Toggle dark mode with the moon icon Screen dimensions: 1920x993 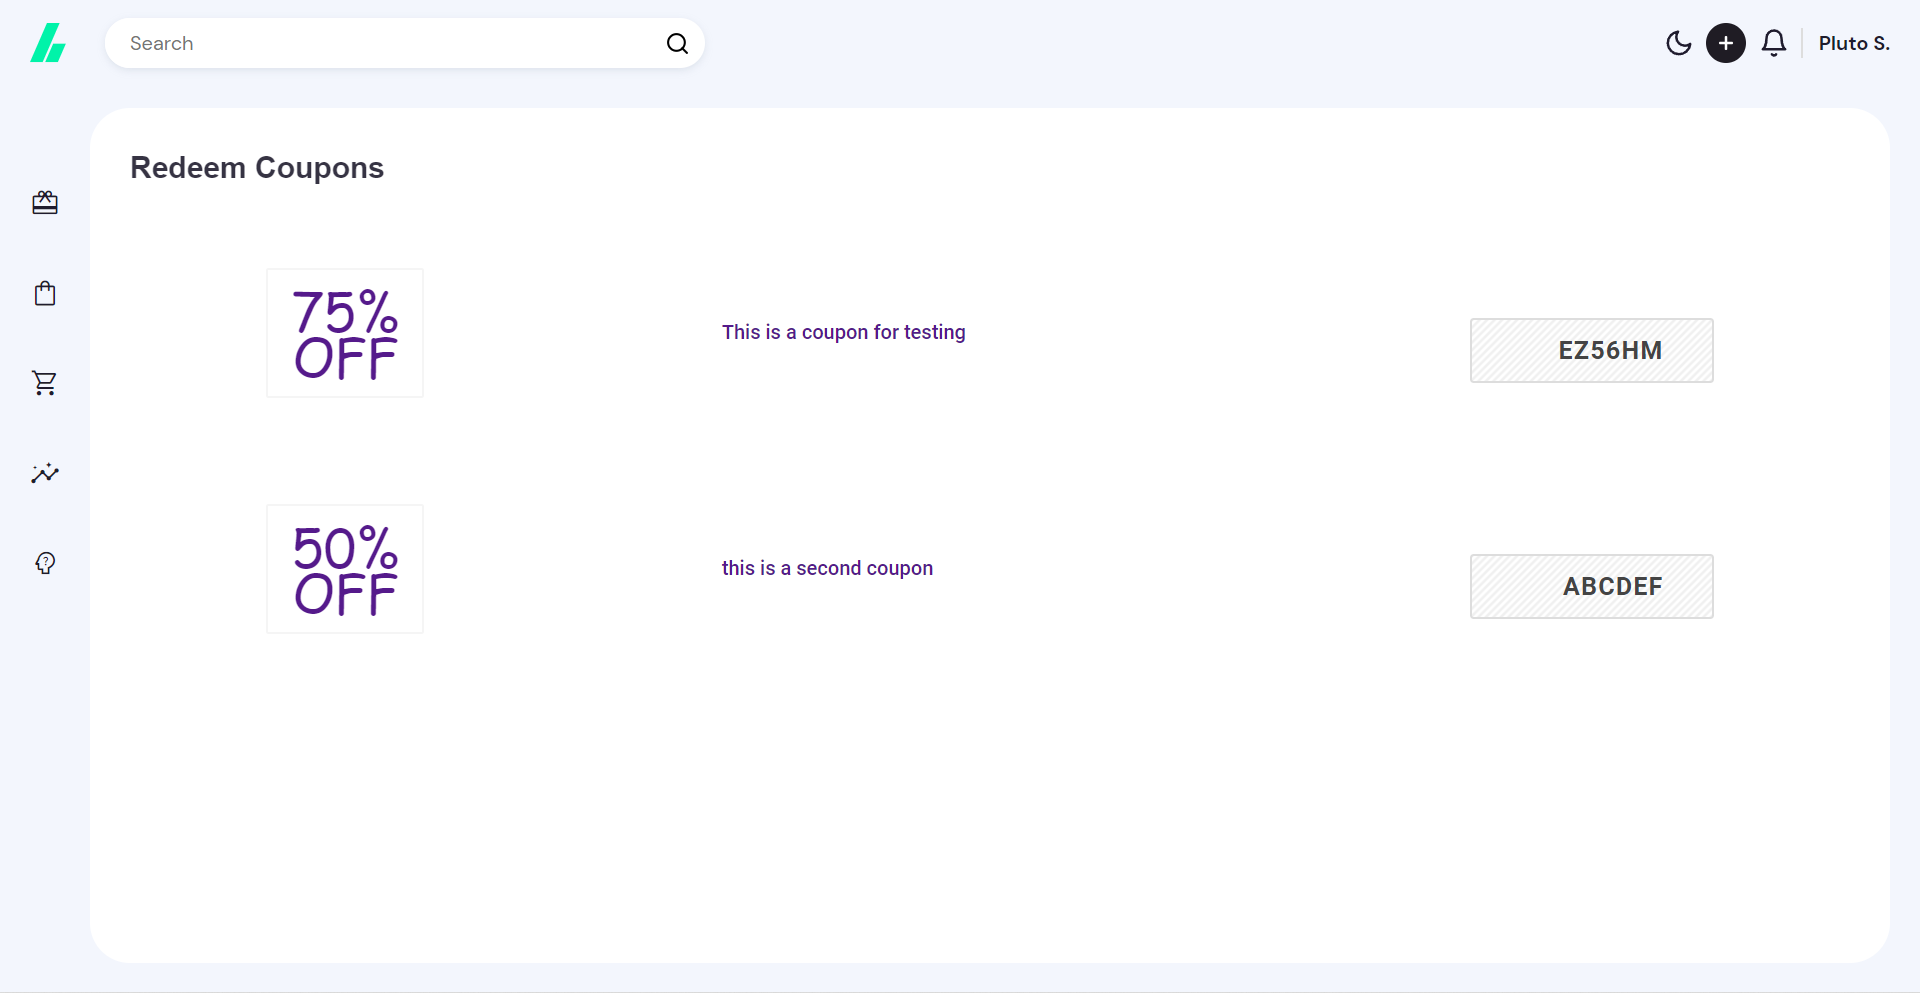click(x=1679, y=43)
